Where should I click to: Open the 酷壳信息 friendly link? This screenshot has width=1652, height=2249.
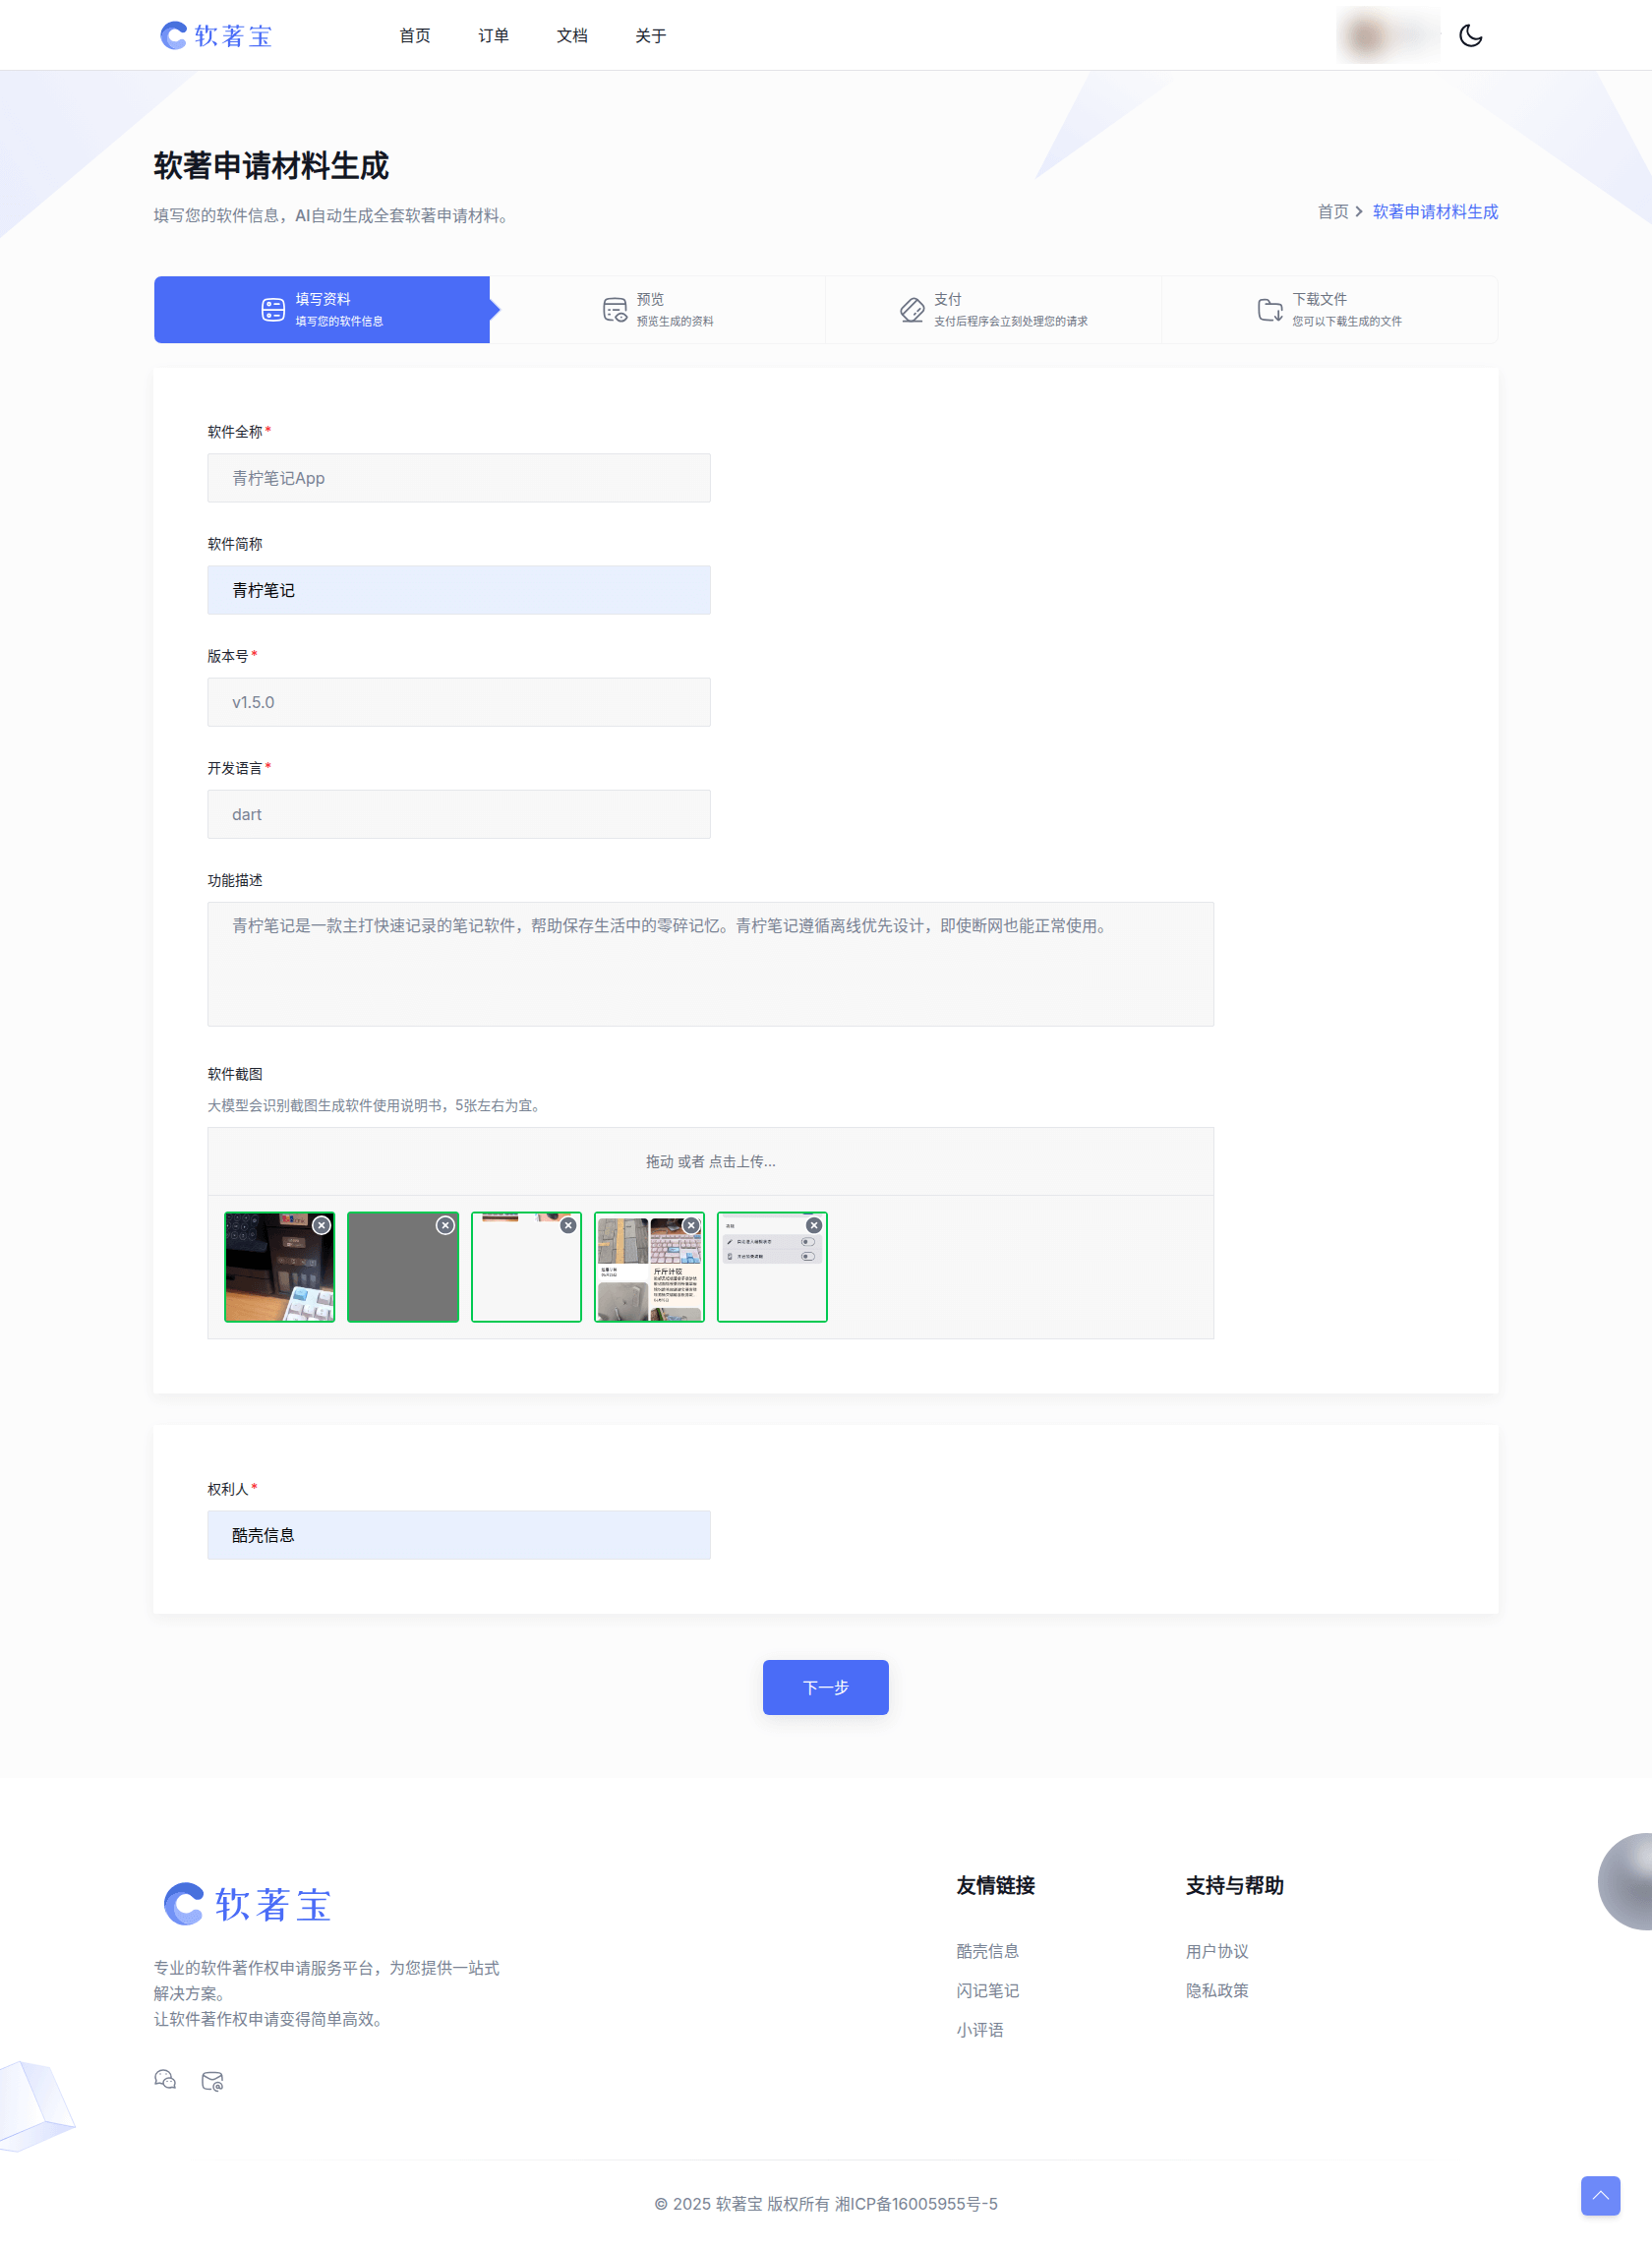987,1951
